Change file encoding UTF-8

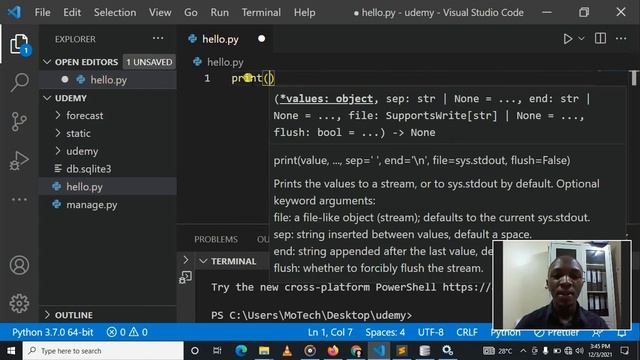(x=431, y=332)
